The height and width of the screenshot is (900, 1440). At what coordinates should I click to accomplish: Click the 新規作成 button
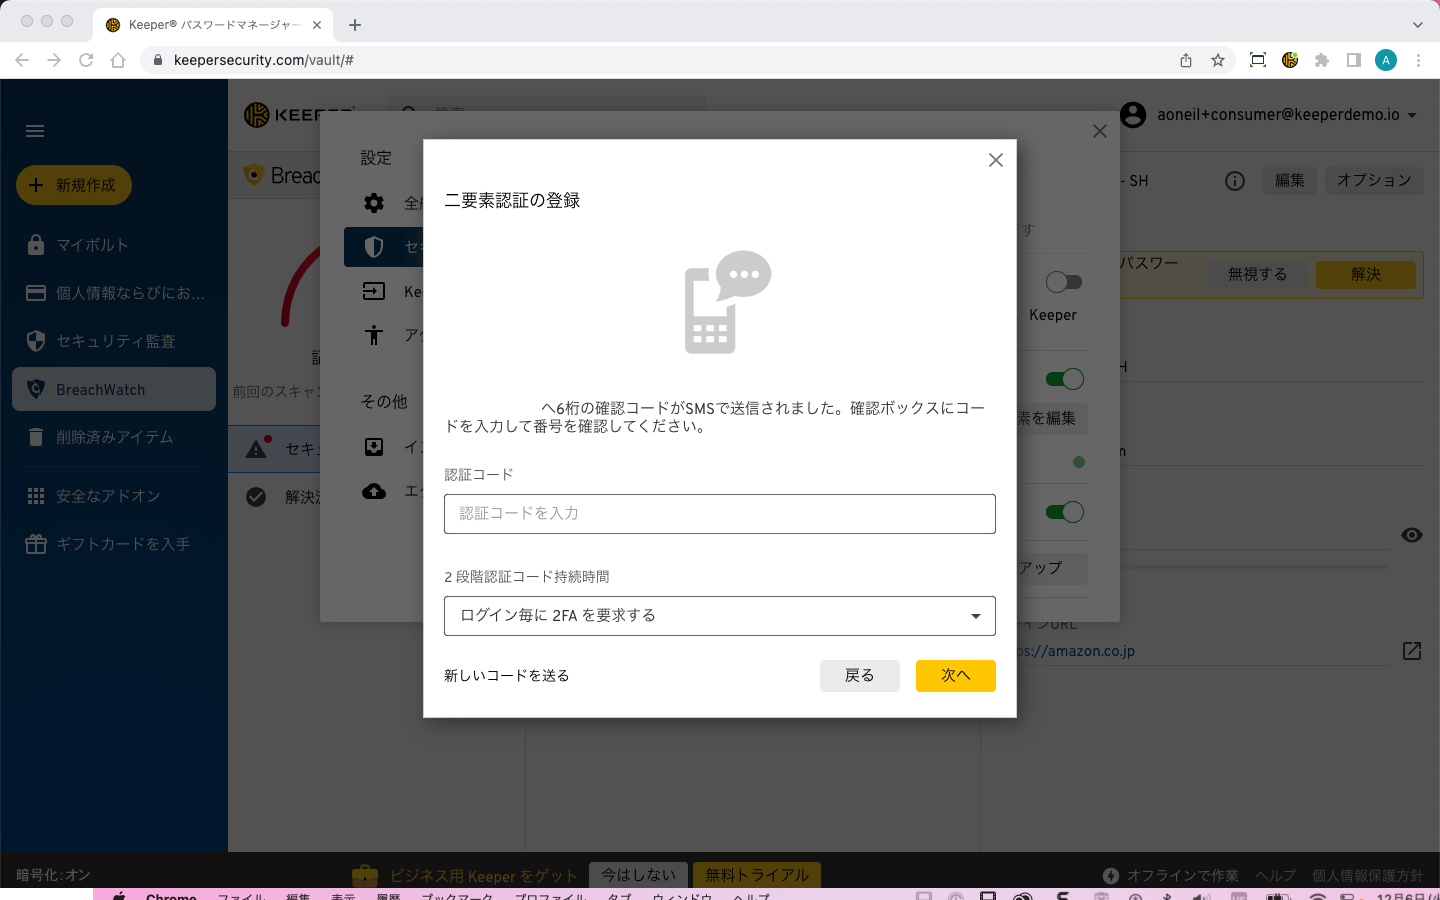click(x=74, y=185)
